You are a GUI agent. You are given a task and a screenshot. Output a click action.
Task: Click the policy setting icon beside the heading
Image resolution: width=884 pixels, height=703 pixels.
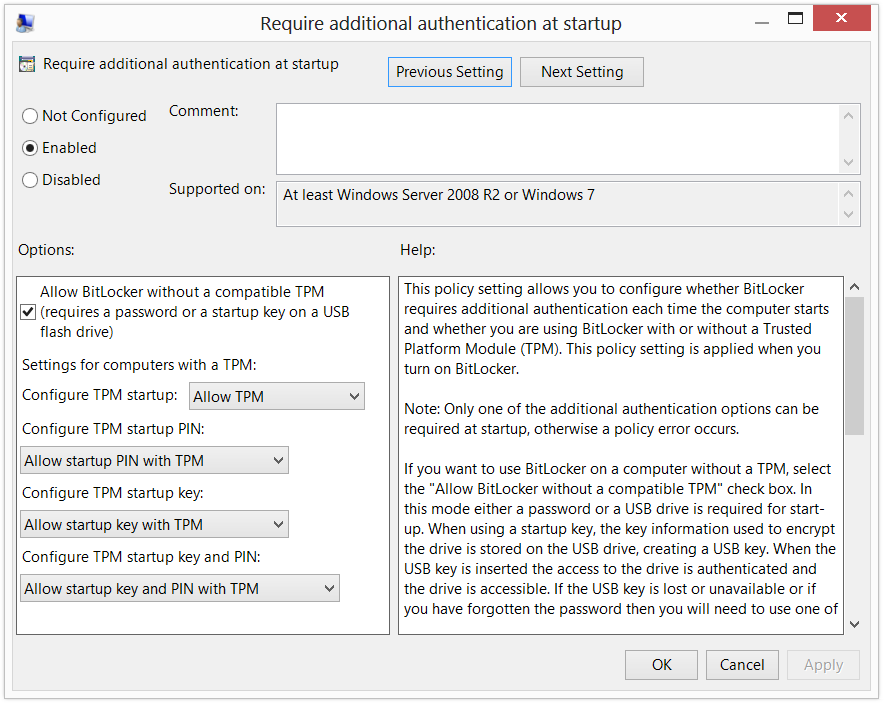(27, 64)
